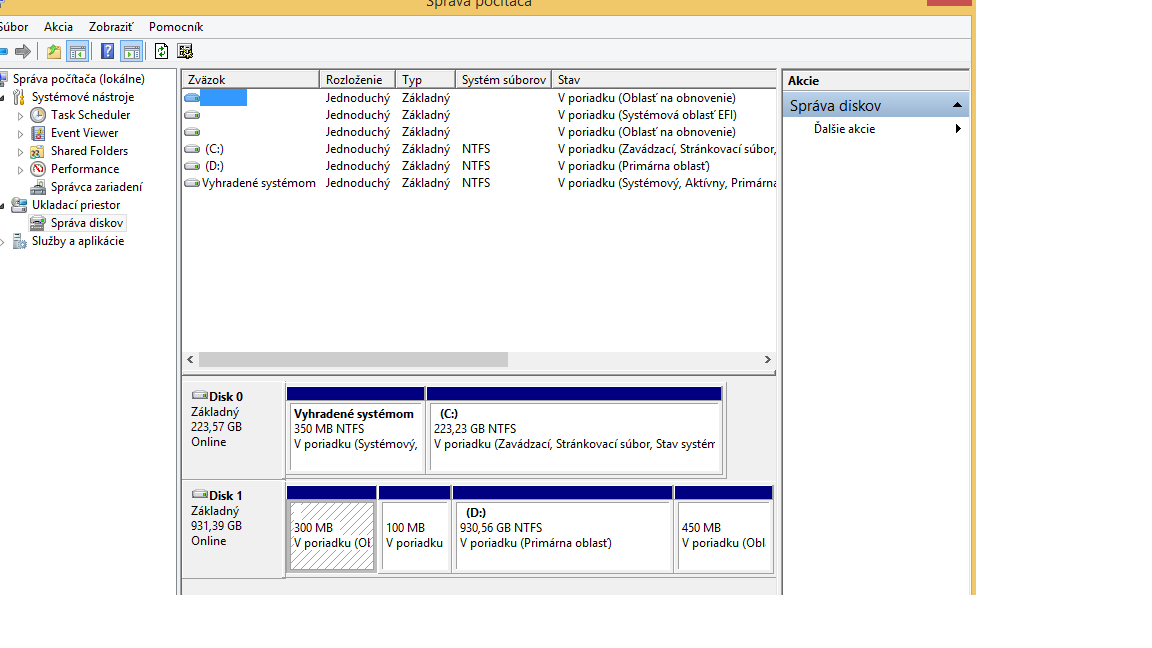Sort by the Systém súborov column header
The image size is (1152, 648).
(x=504, y=79)
